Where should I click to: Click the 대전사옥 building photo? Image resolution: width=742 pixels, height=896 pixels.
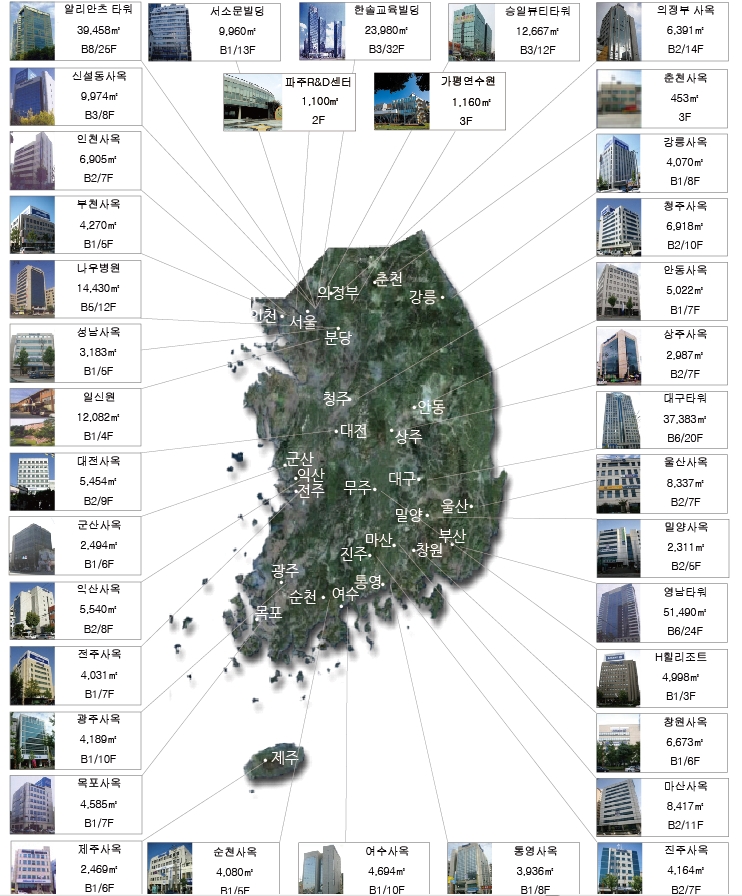pos(33,482)
